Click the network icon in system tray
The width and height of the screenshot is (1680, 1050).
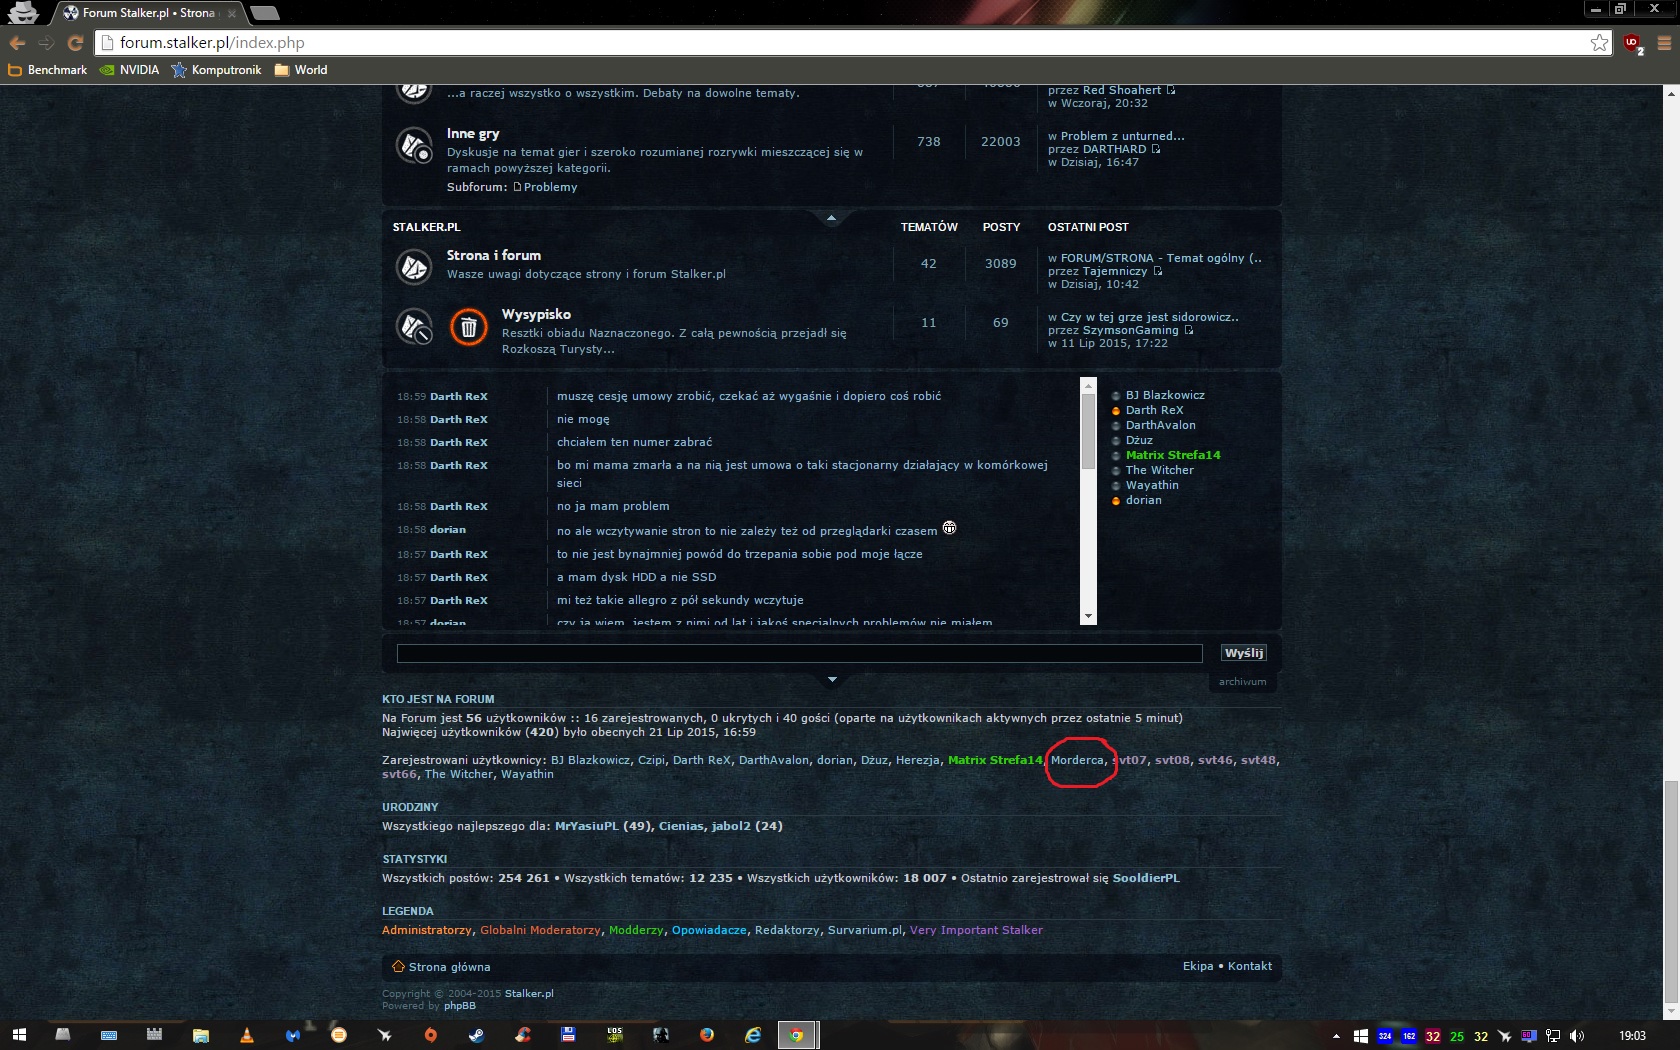pos(1553,1036)
